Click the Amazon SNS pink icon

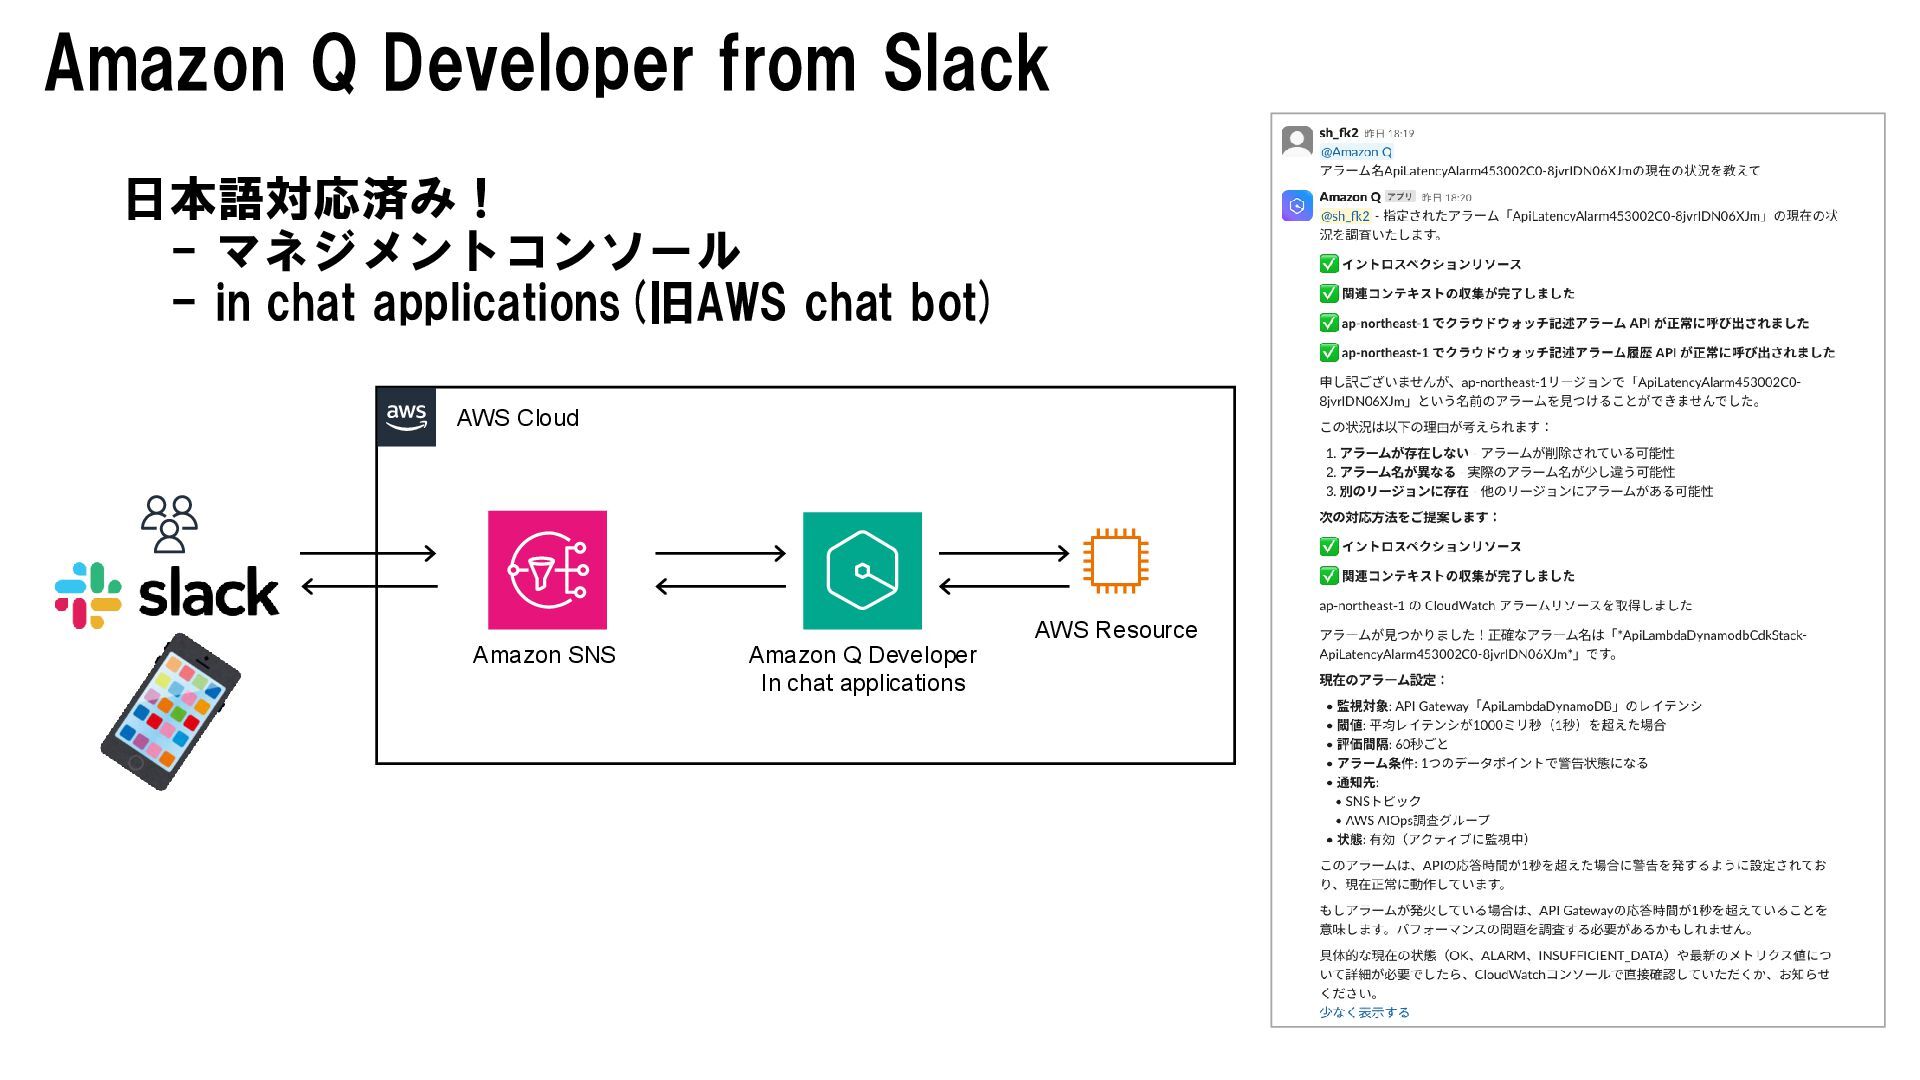click(547, 570)
